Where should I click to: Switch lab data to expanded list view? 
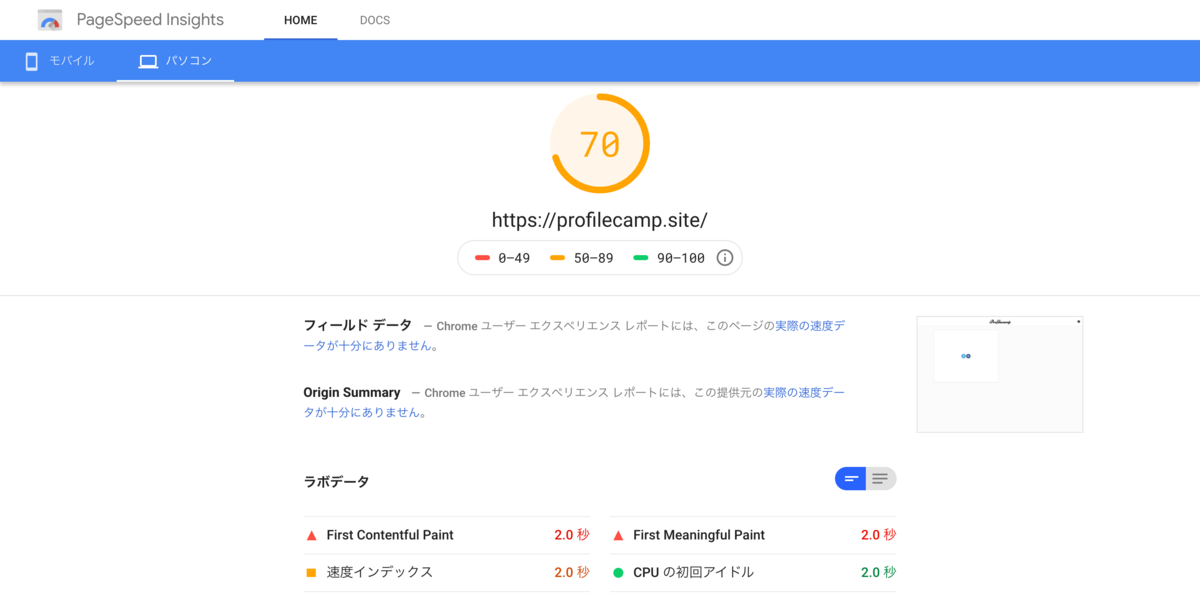[x=881, y=479]
